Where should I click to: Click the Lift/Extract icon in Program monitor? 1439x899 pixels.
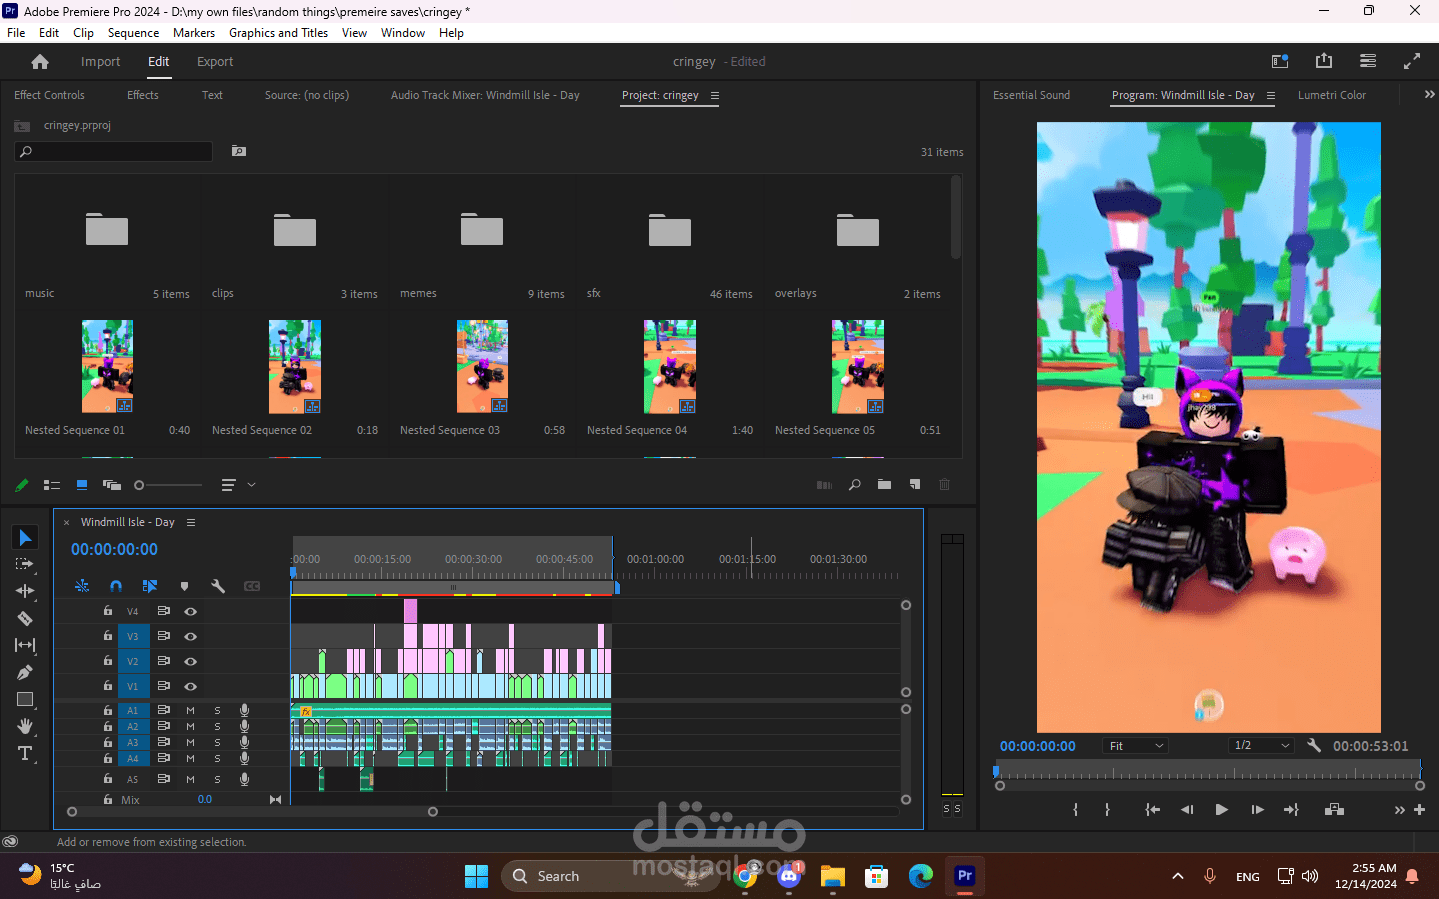tap(1334, 810)
